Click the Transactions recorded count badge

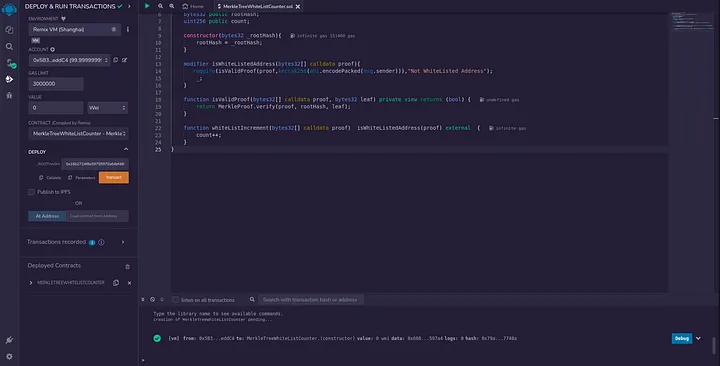(x=92, y=242)
